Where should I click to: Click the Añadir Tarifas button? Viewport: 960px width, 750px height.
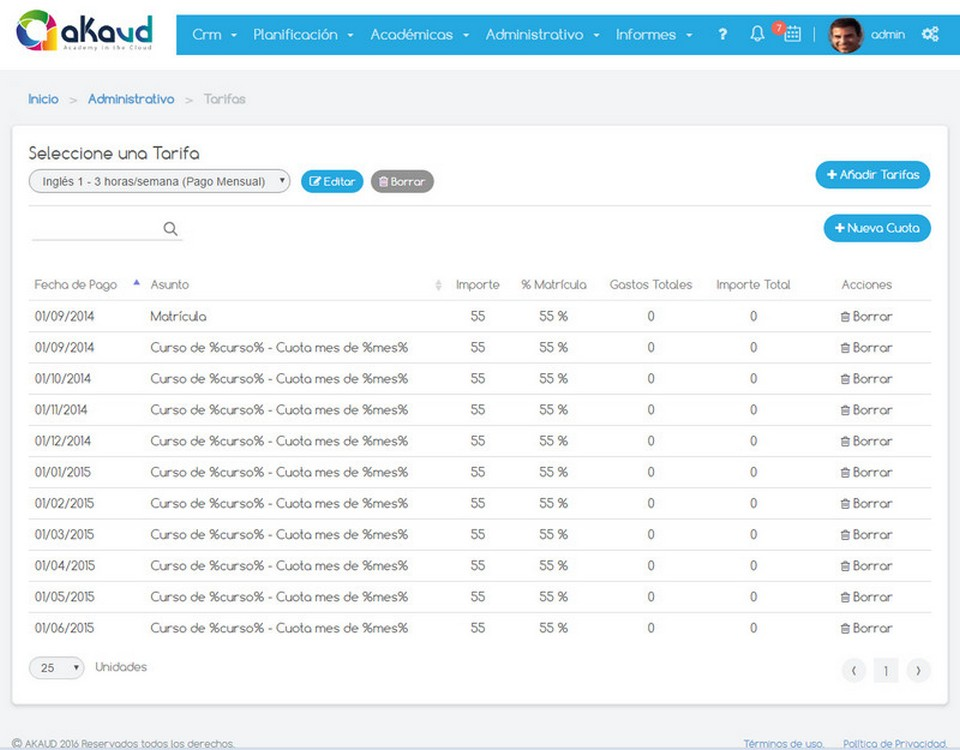click(873, 175)
